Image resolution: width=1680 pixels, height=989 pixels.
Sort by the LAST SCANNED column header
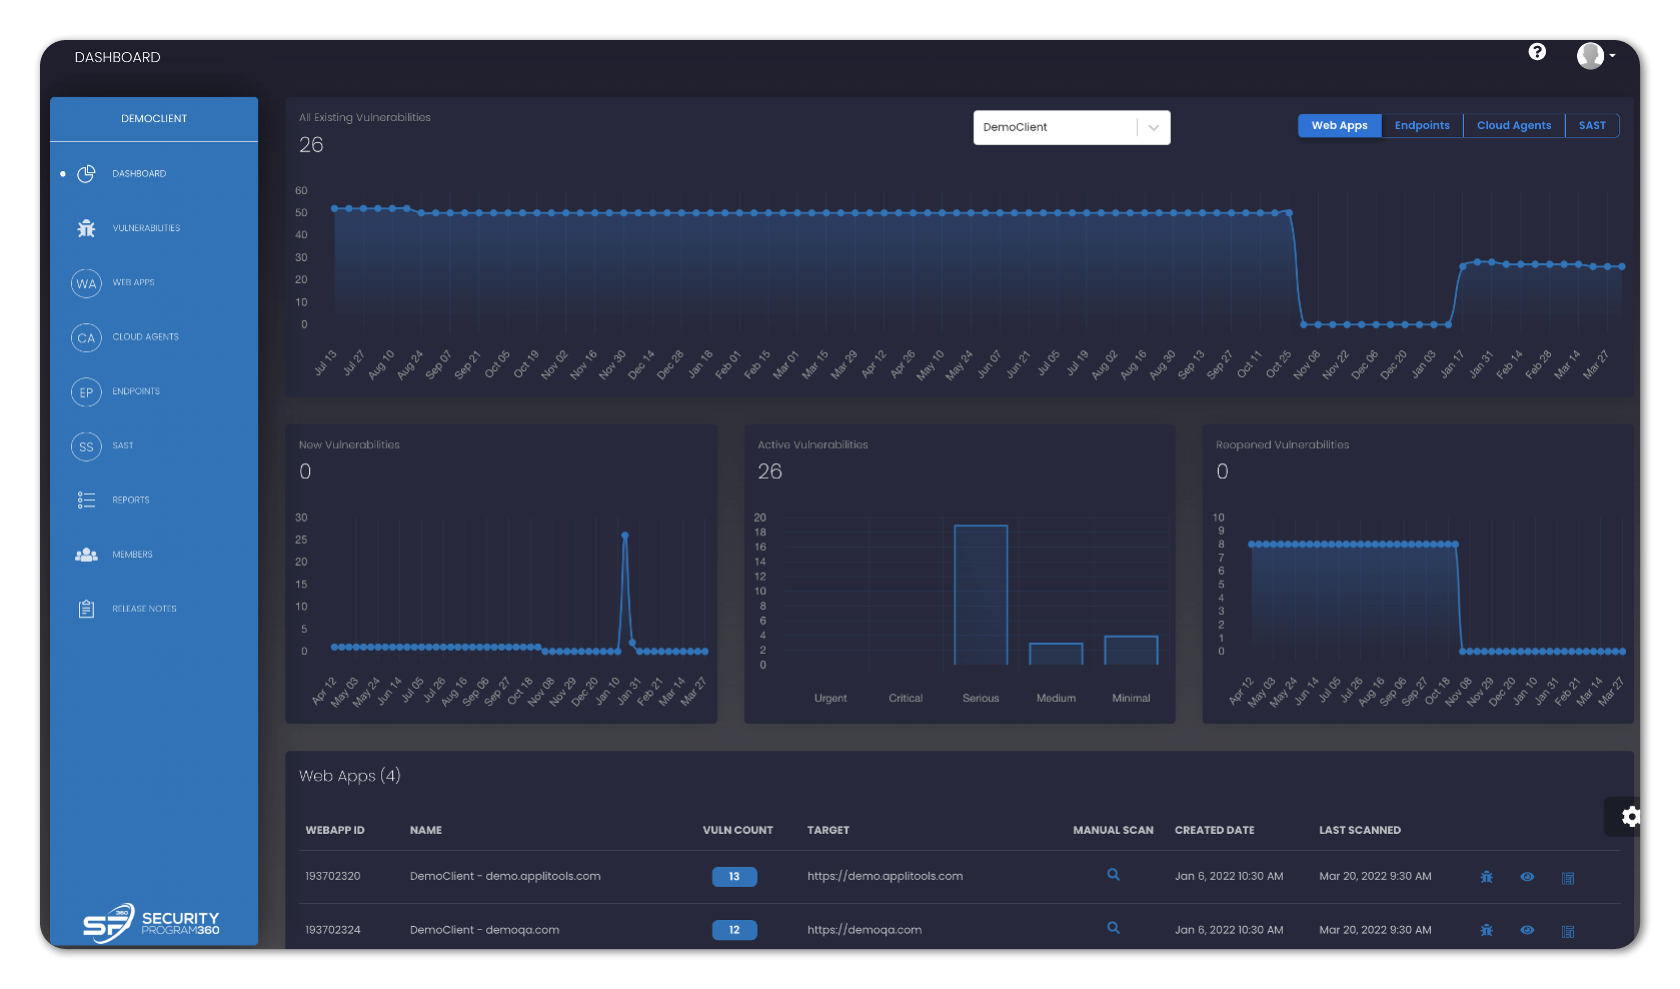click(x=1360, y=830)
